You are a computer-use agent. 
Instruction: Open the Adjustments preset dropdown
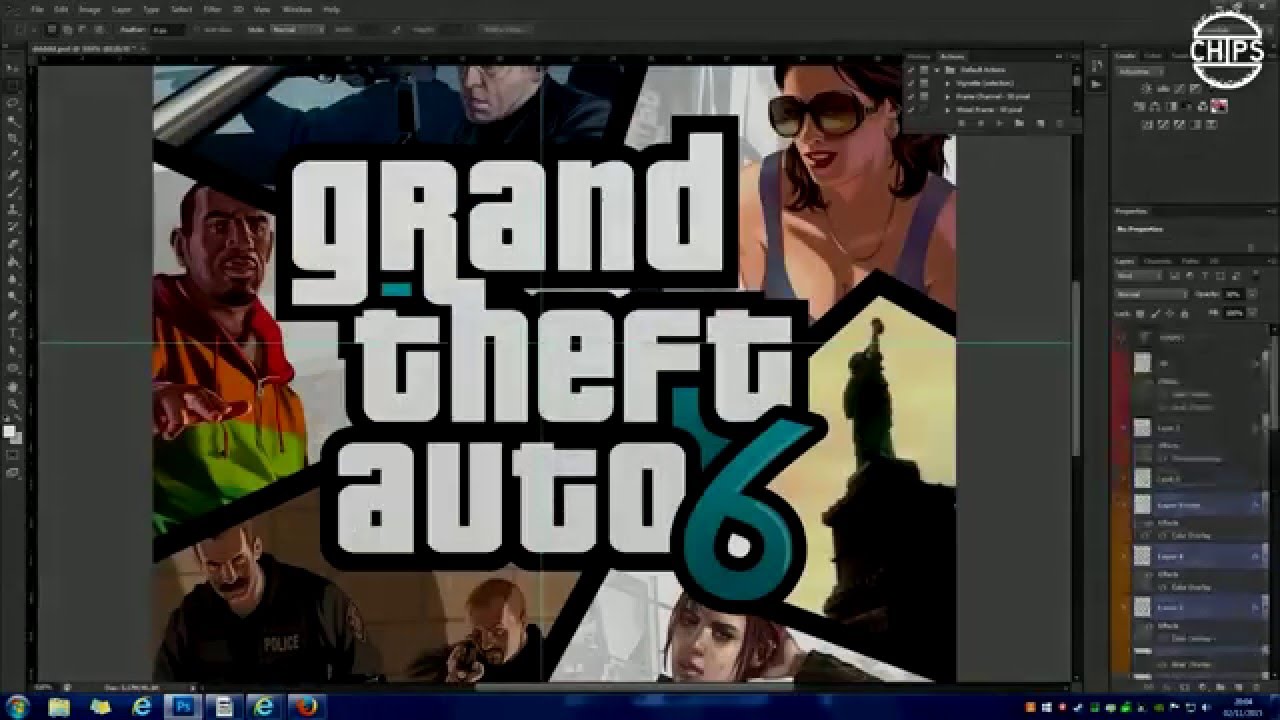(1141, 72)
